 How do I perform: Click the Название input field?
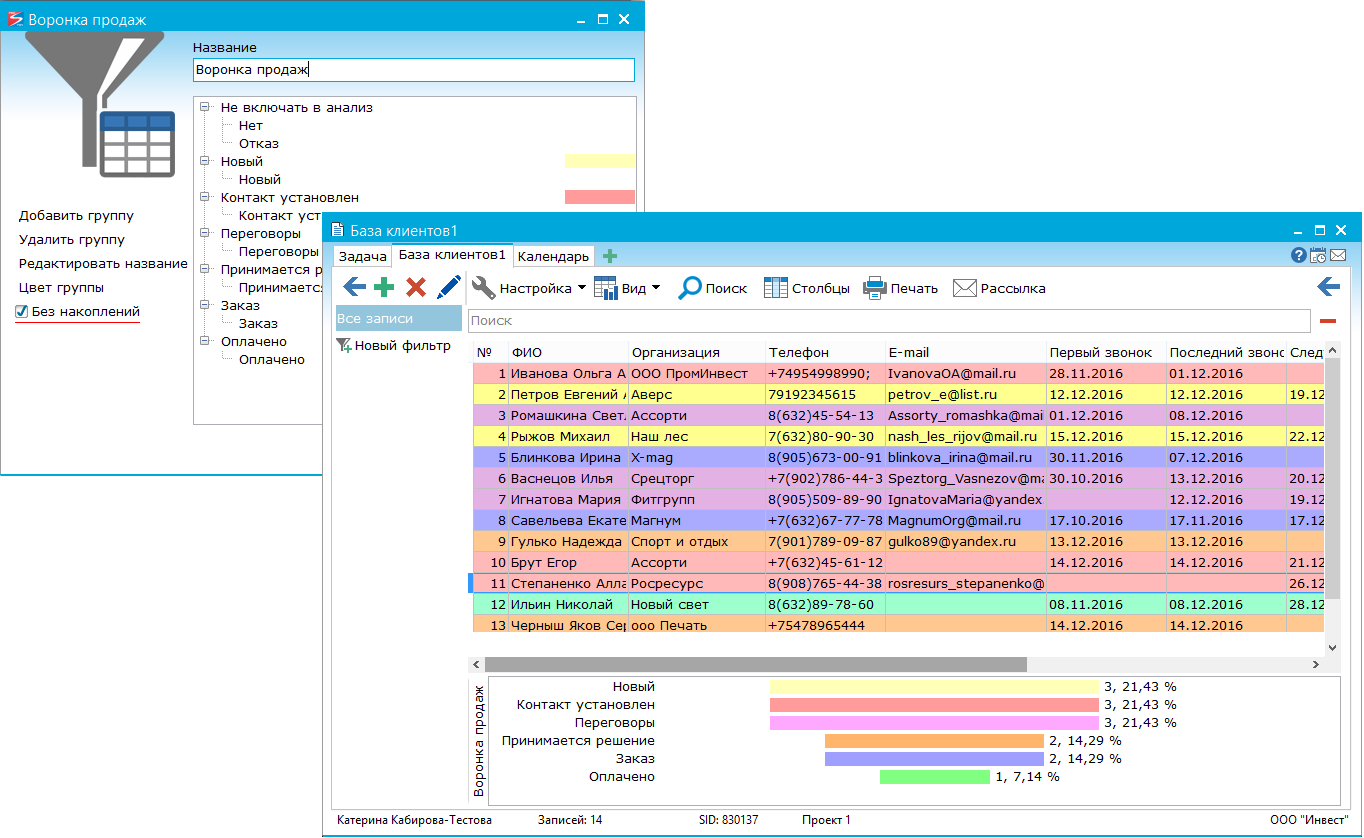point(413,70)
